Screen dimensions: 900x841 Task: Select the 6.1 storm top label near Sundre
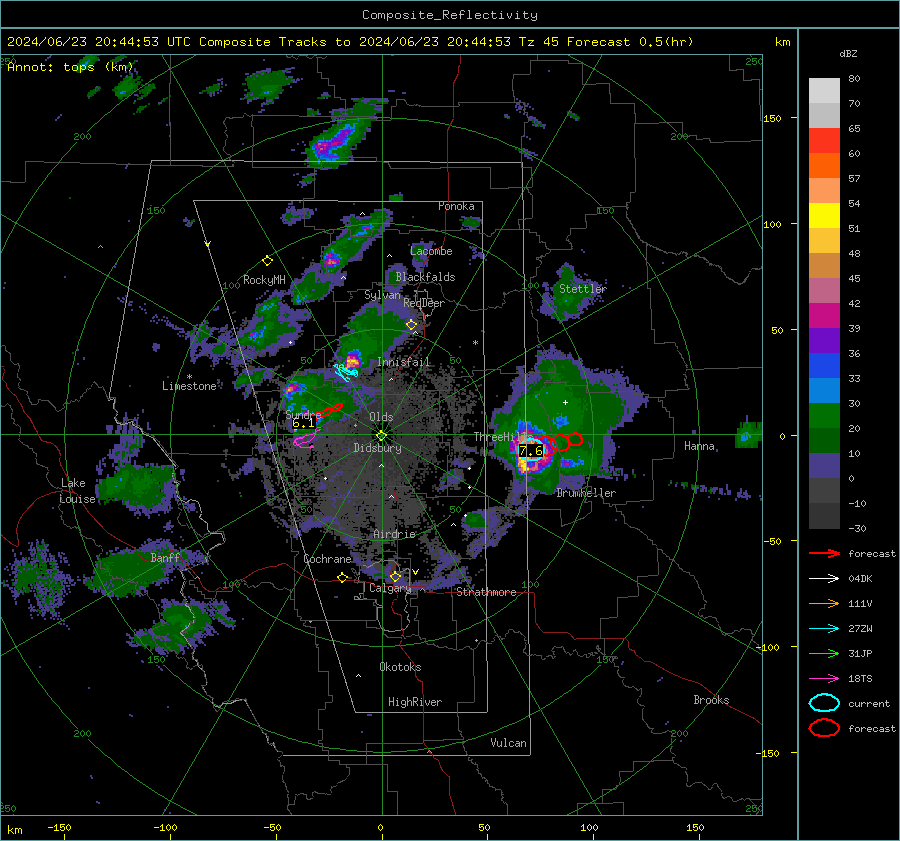click(304, 423)
